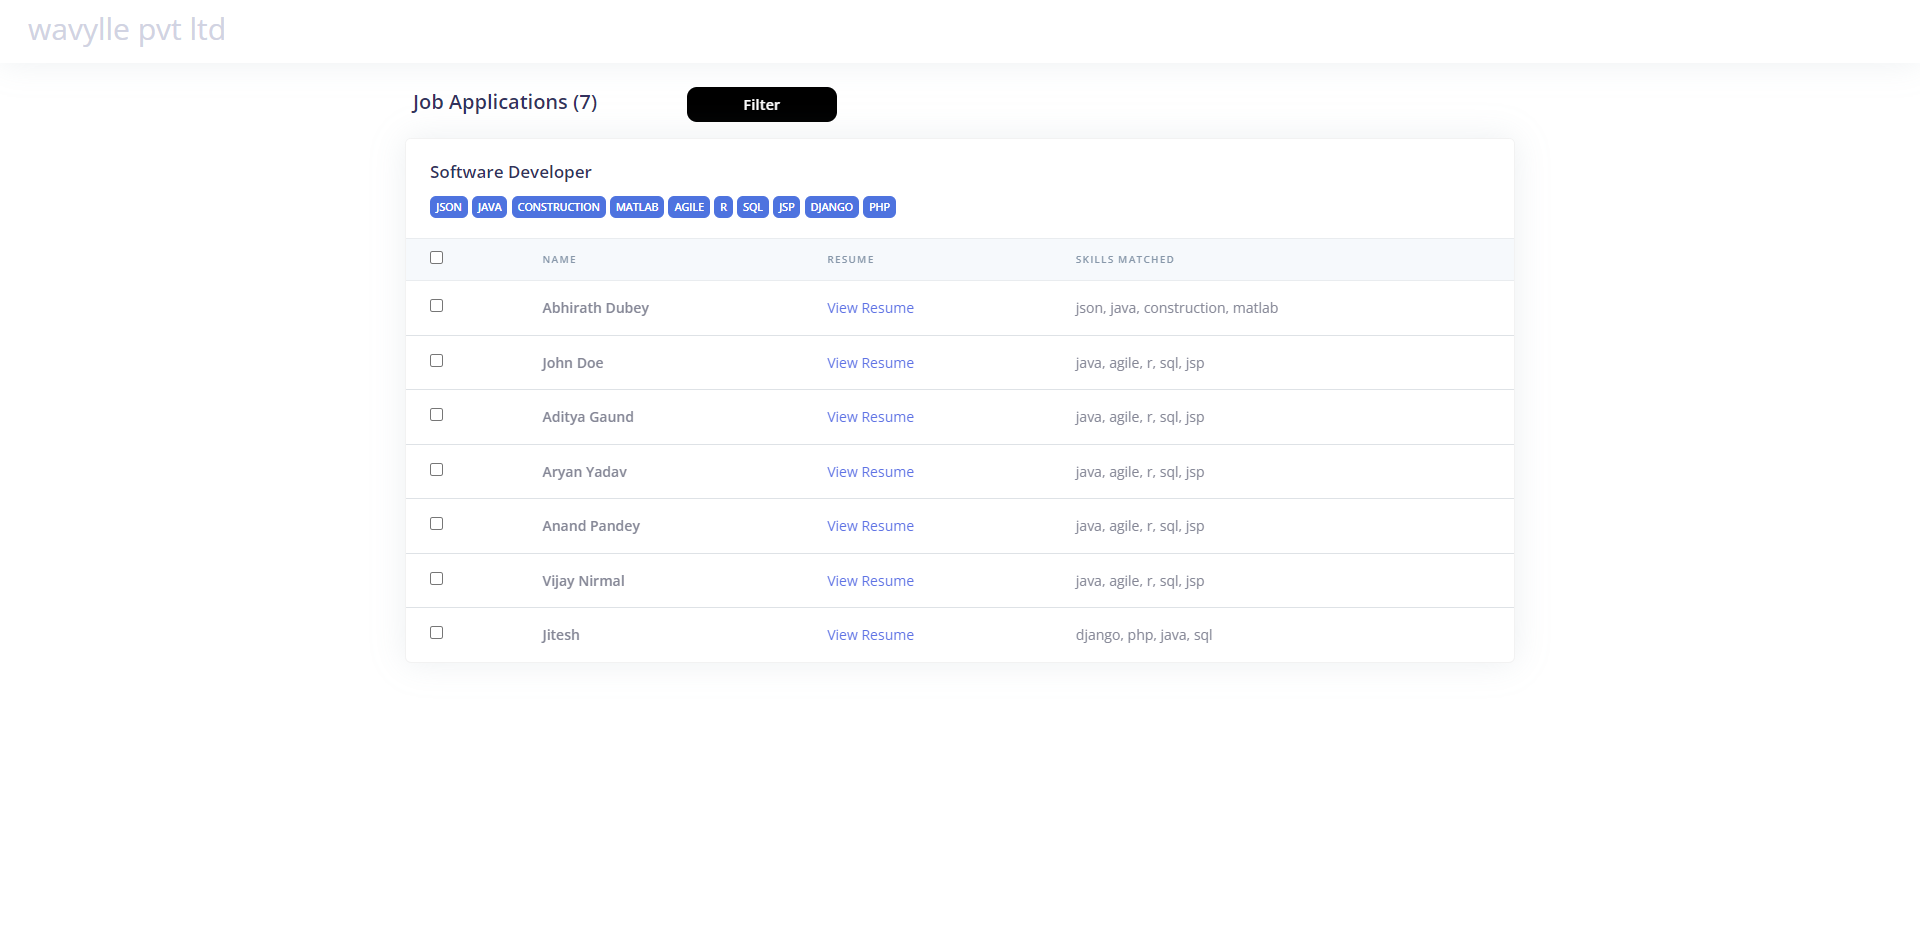Click the name Vijay Nirmal
Screen dimensions: 1920x947
583,581
